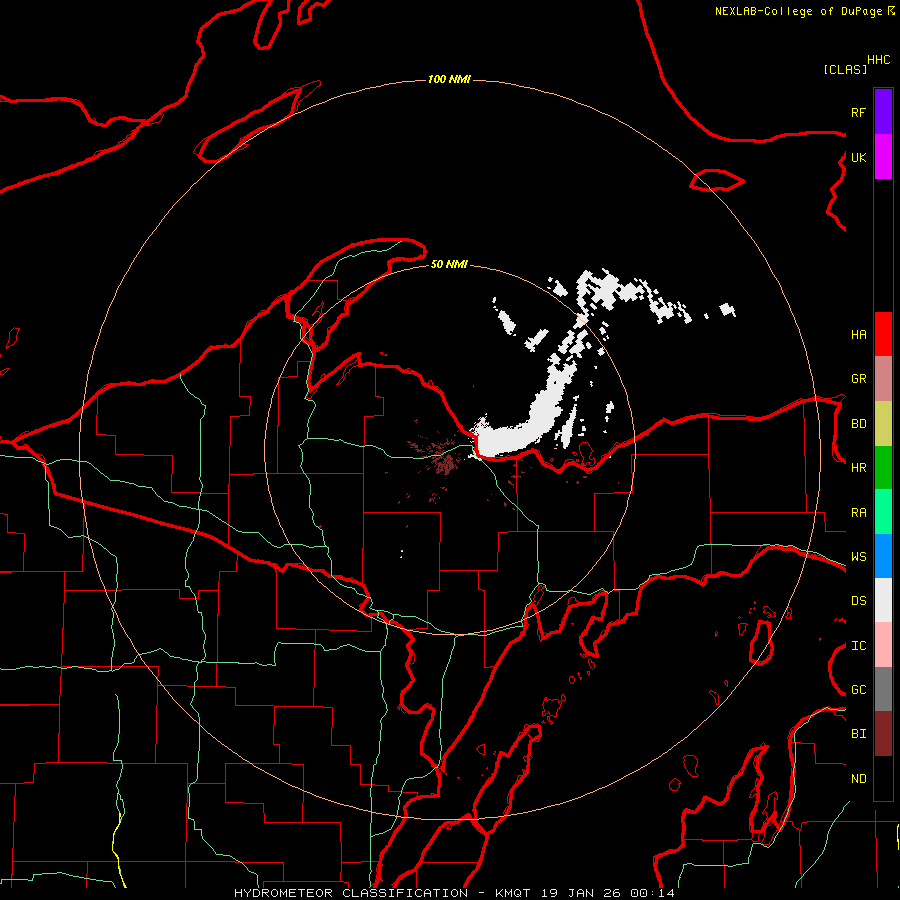Choose the blue WS legend swatch

pos(883,556)
